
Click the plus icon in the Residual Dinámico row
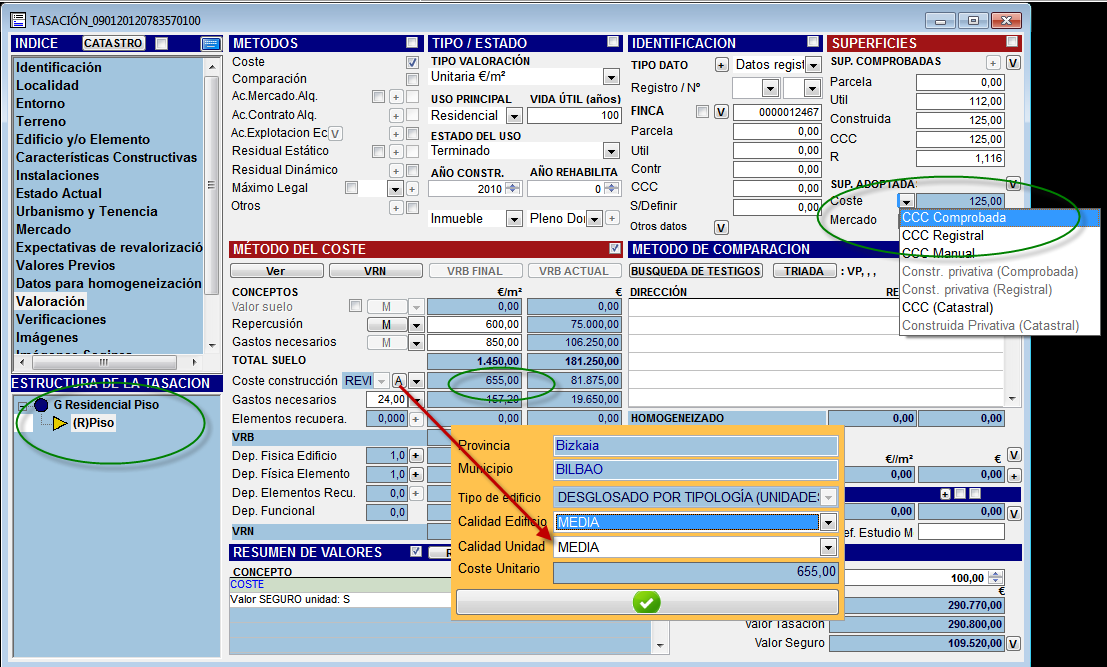396,171
